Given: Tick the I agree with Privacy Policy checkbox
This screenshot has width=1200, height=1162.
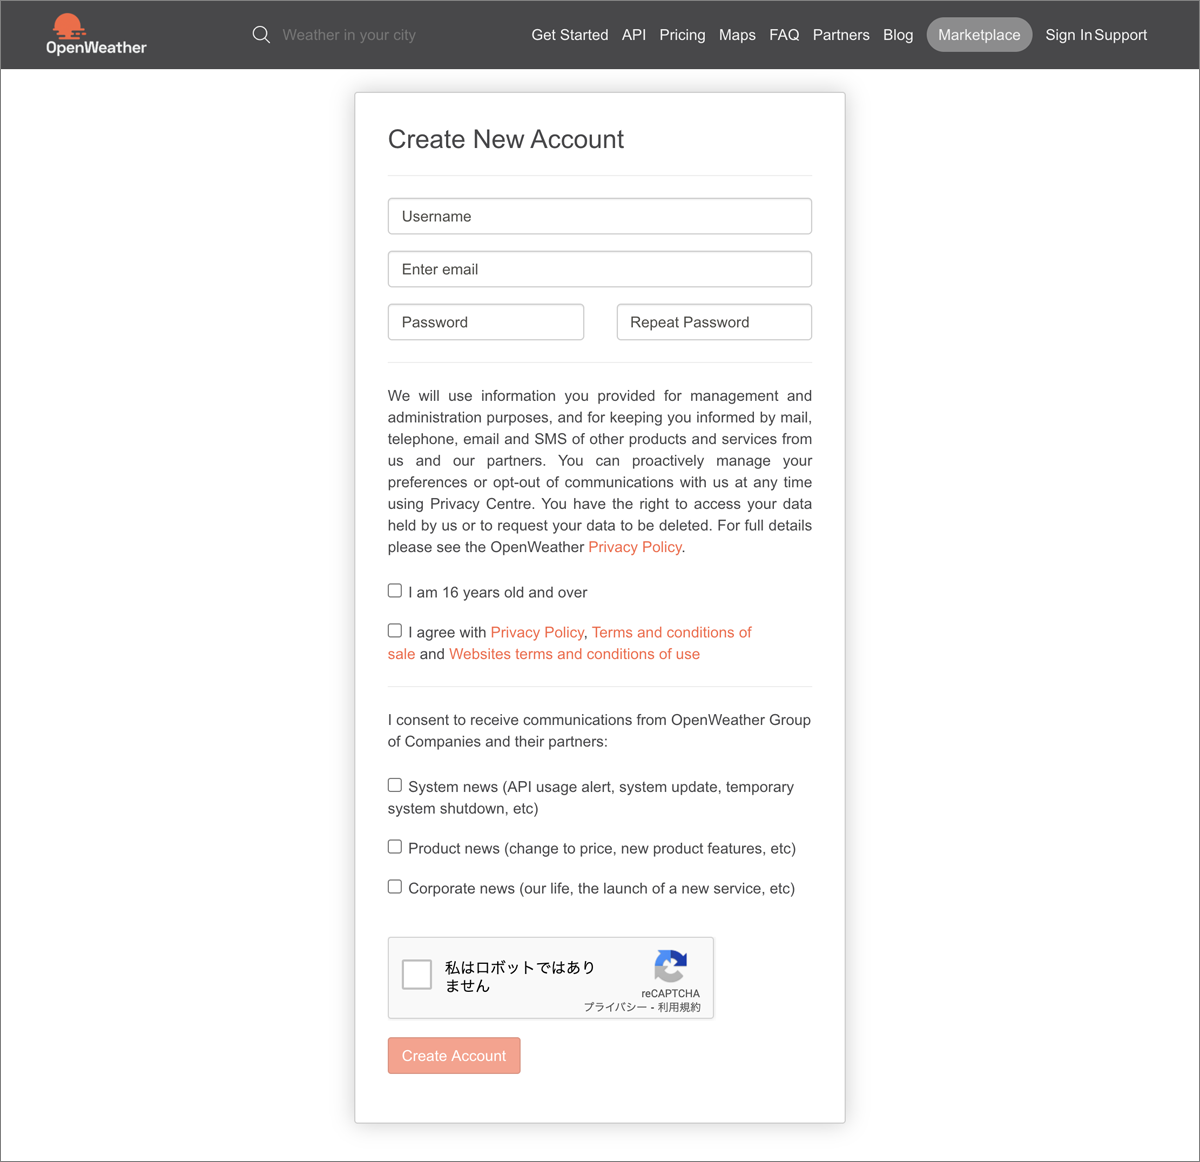Looking at the screenshot, I should (395, 631).
